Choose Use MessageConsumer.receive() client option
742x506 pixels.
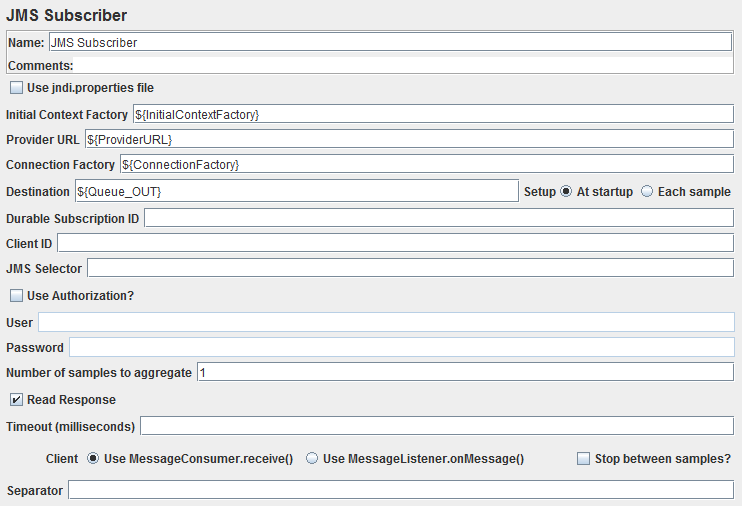coord(94,459)
